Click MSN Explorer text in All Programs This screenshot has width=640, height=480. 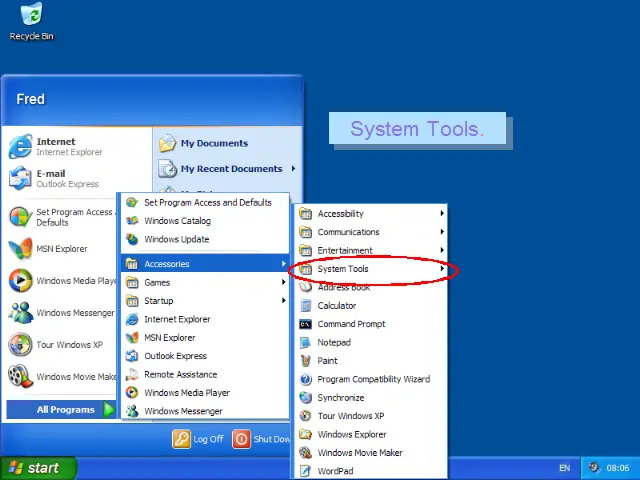coord(170,338)
